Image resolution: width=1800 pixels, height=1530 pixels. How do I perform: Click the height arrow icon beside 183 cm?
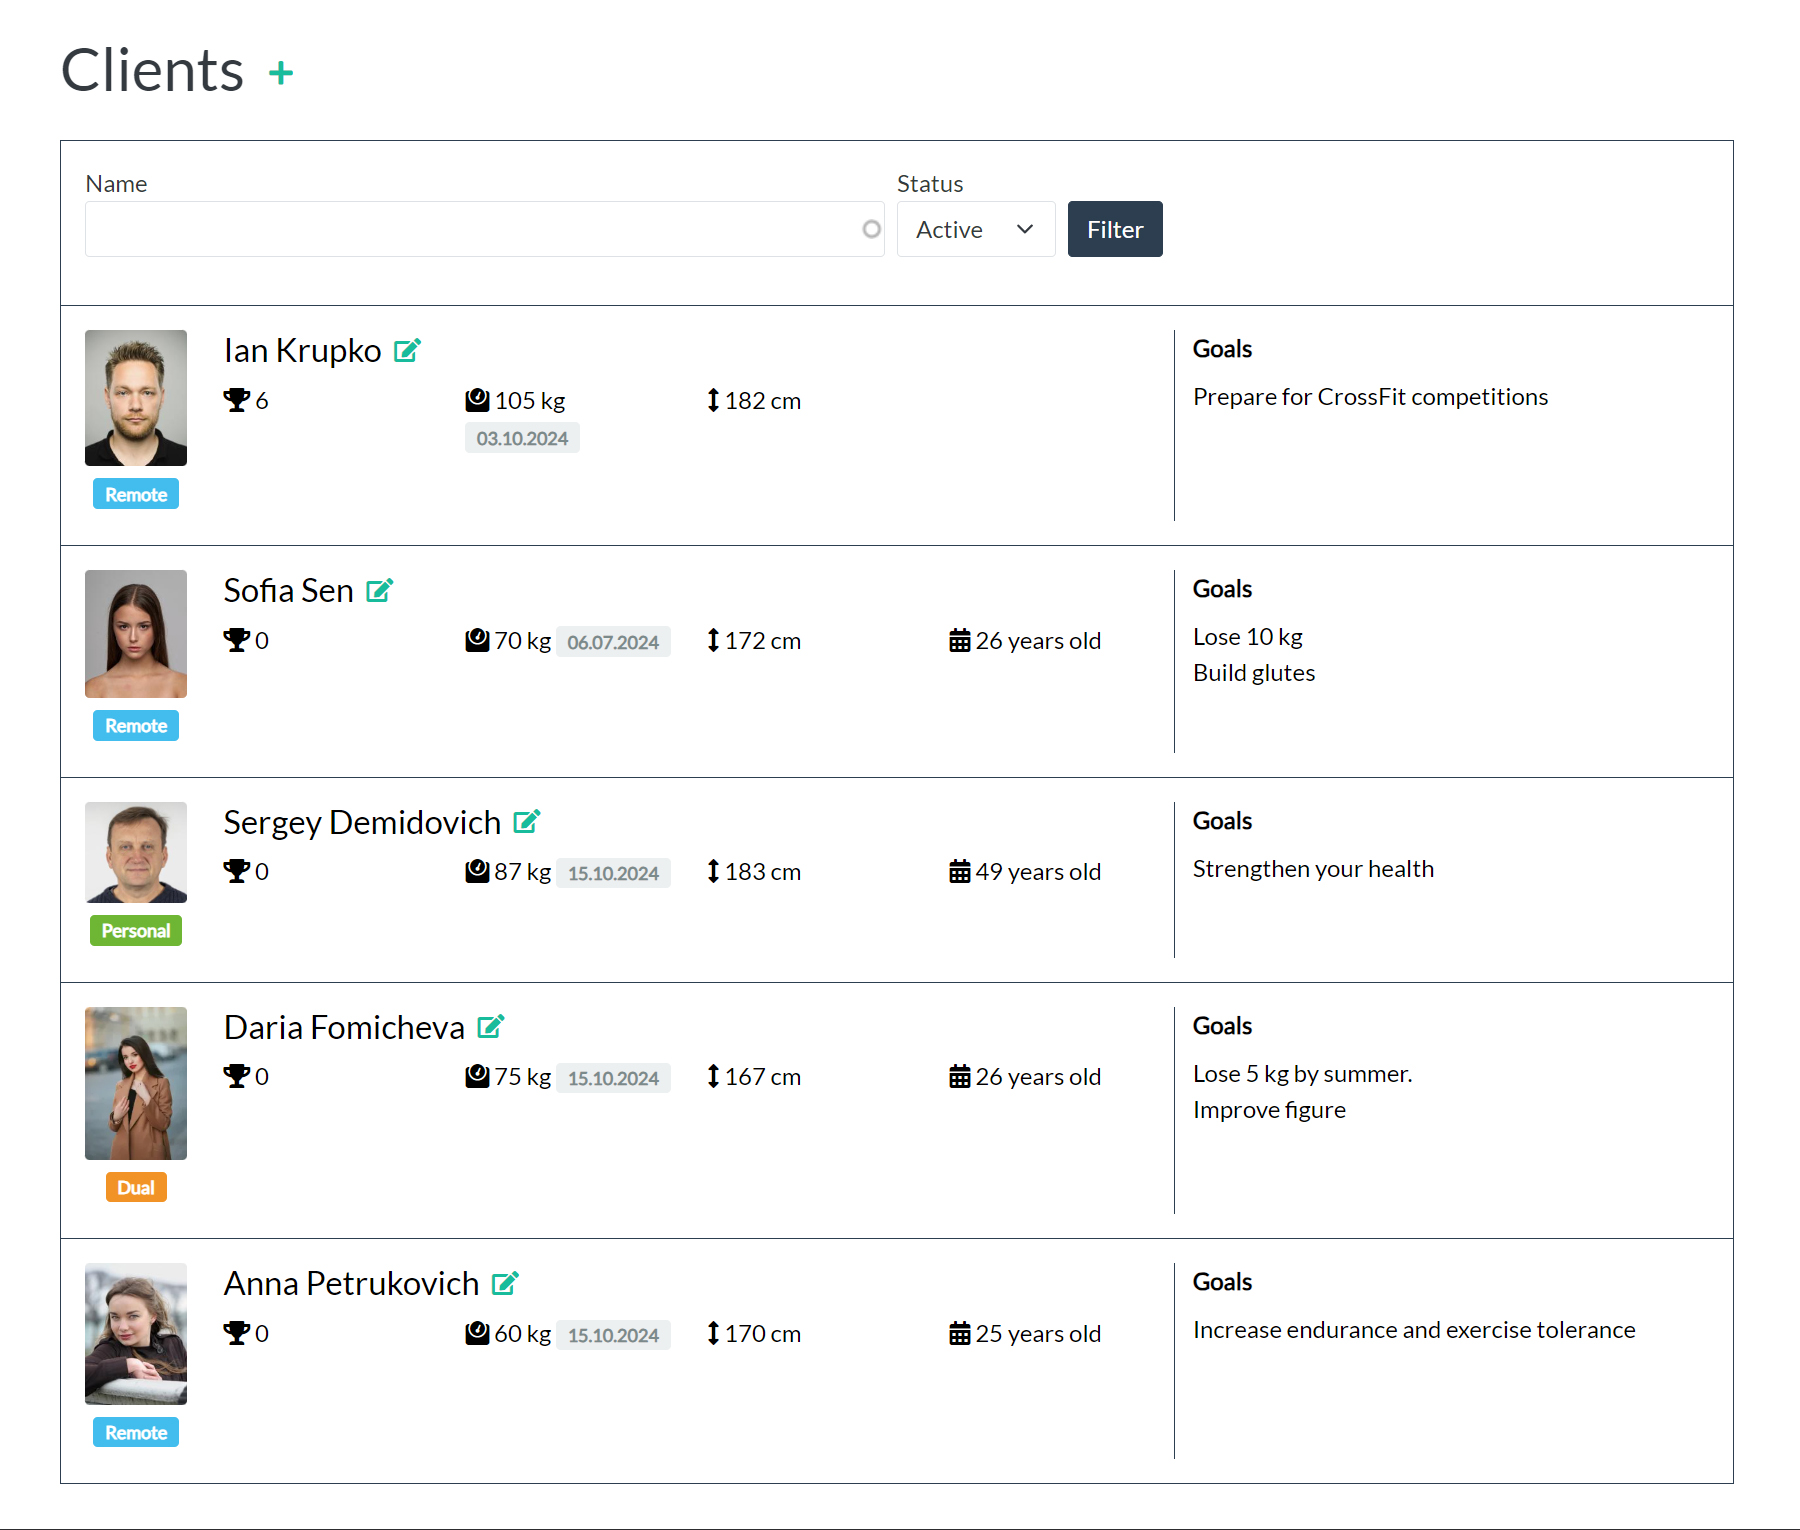tap(713, 871)
